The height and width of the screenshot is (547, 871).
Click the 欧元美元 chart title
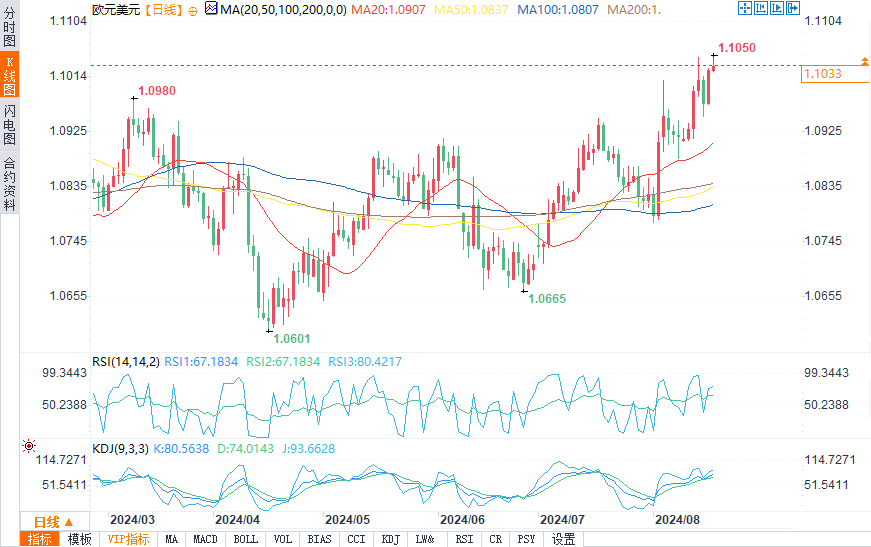coord(116,9)
